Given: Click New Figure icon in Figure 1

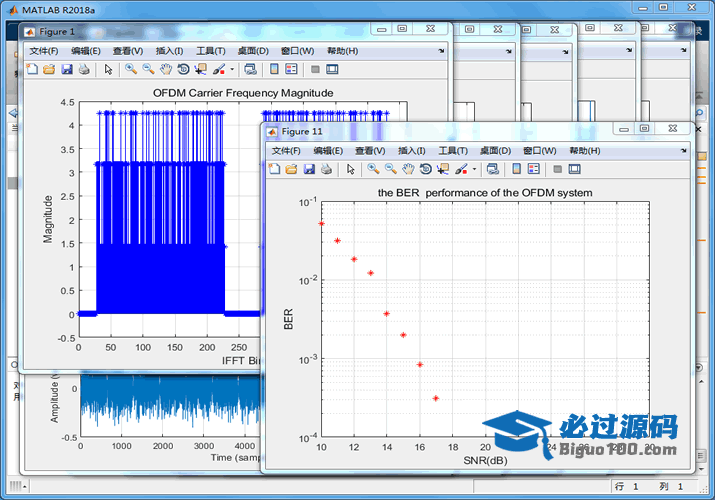Looking at the screenshot, I should click(32, 69).
